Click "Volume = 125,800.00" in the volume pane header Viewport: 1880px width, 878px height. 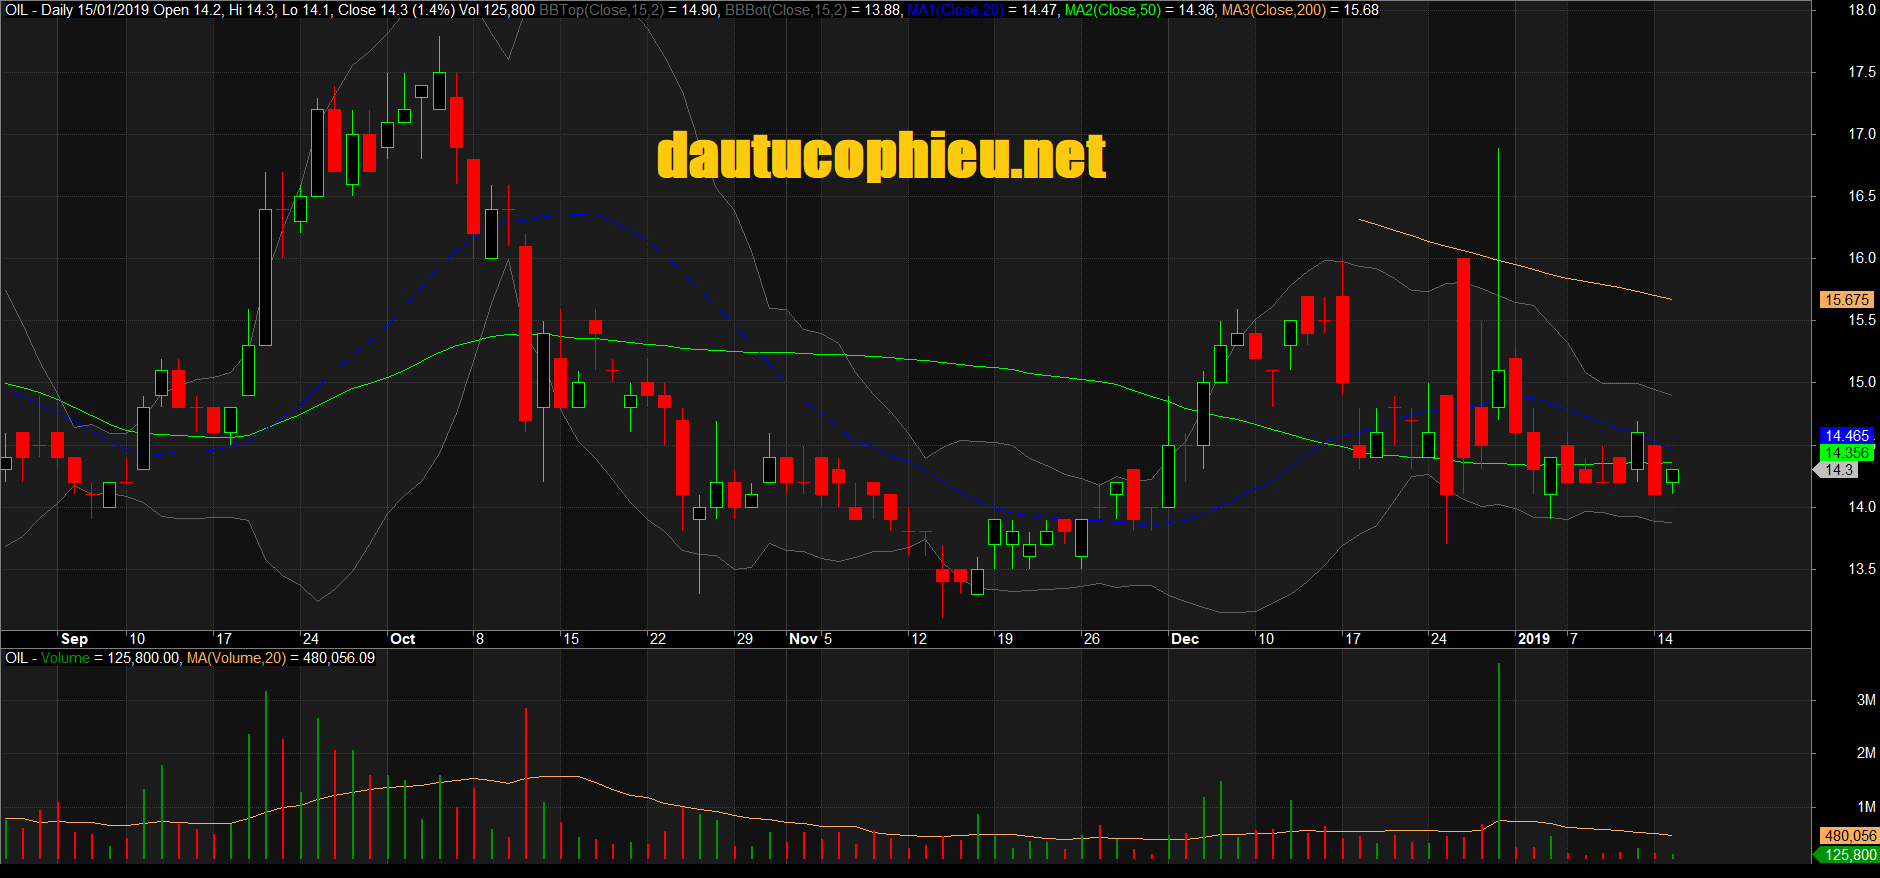click(x=111, y=658)
